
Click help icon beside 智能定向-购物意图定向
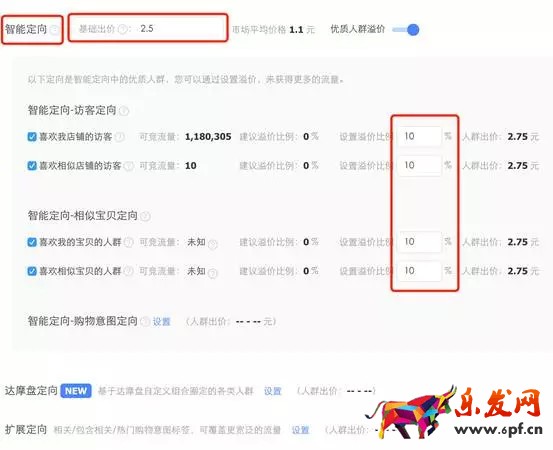pos(145,322)
